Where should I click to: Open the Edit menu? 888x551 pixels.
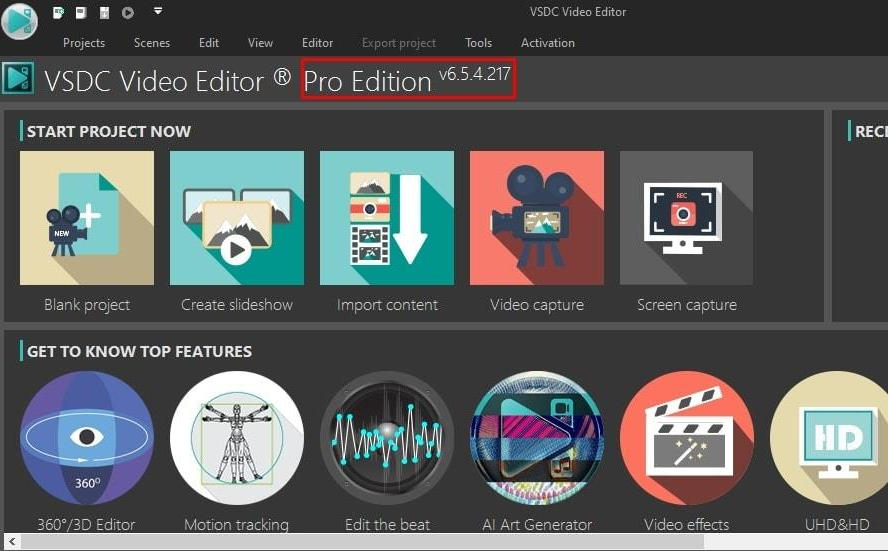coord(208,42)
